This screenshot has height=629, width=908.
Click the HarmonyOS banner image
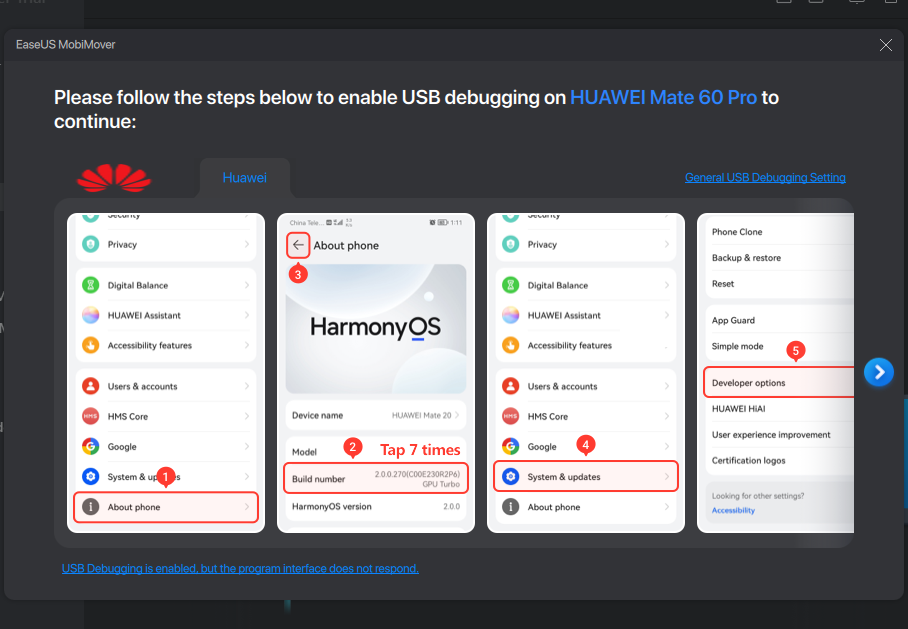pyautogui.click(x=375, y=328)
